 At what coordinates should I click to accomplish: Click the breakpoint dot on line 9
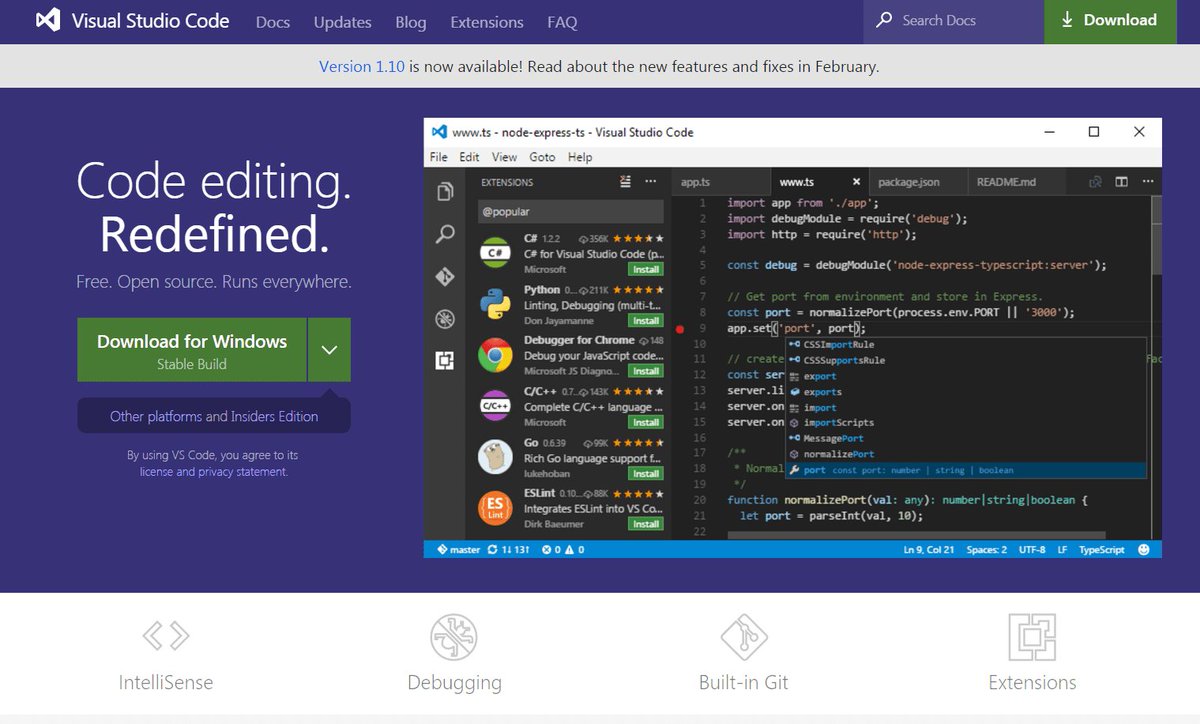[x=680, y=328]
